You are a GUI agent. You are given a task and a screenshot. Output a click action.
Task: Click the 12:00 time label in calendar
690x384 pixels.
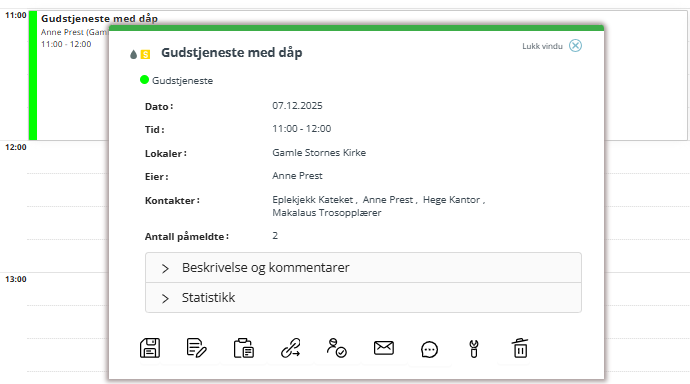coord(16,147)
